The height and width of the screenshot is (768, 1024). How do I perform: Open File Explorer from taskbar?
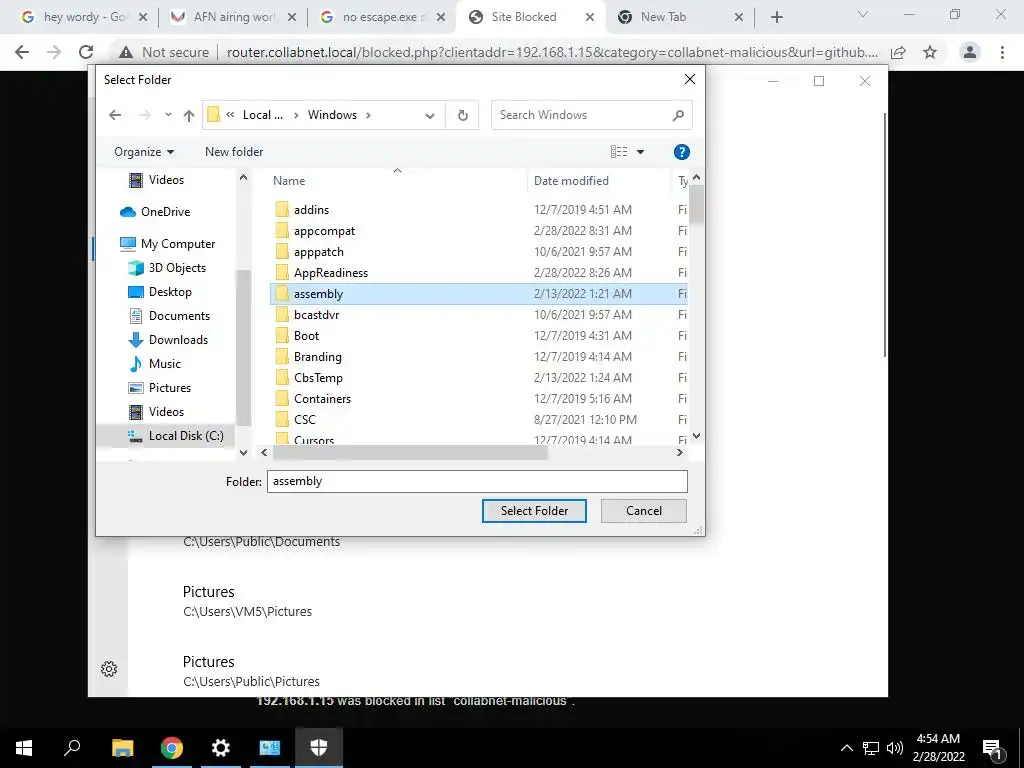coord(122,748)
